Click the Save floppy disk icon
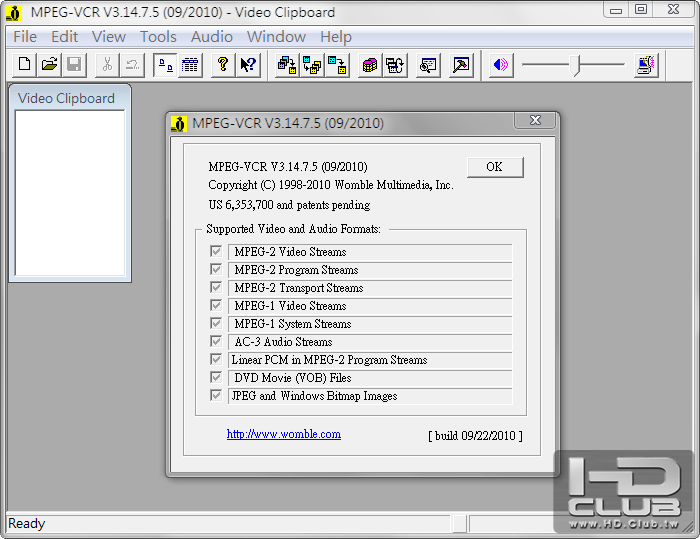The image size is (700, 539). tap(74, 65)
